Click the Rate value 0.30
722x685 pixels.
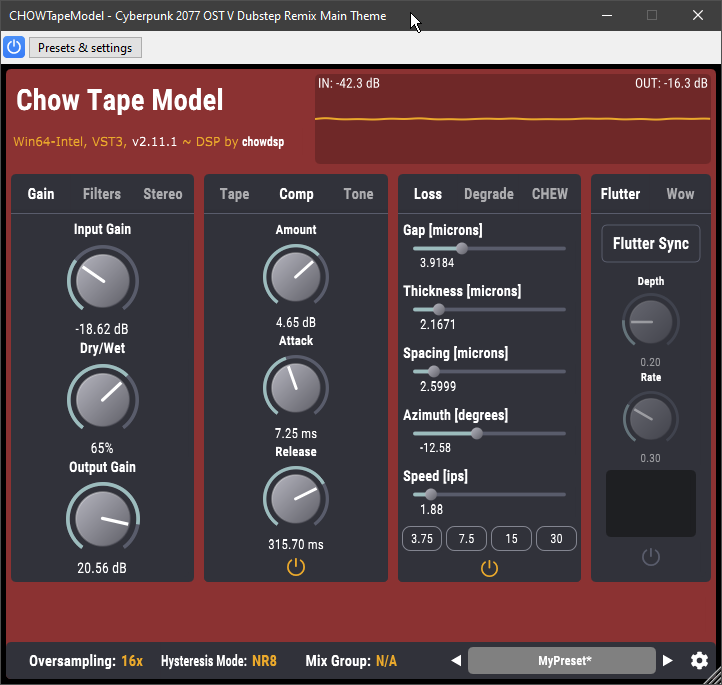tap(650, 458)
